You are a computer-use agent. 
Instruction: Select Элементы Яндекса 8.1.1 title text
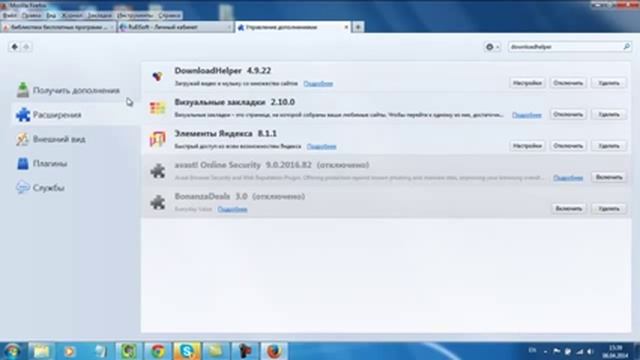click(x=226, y=133)
